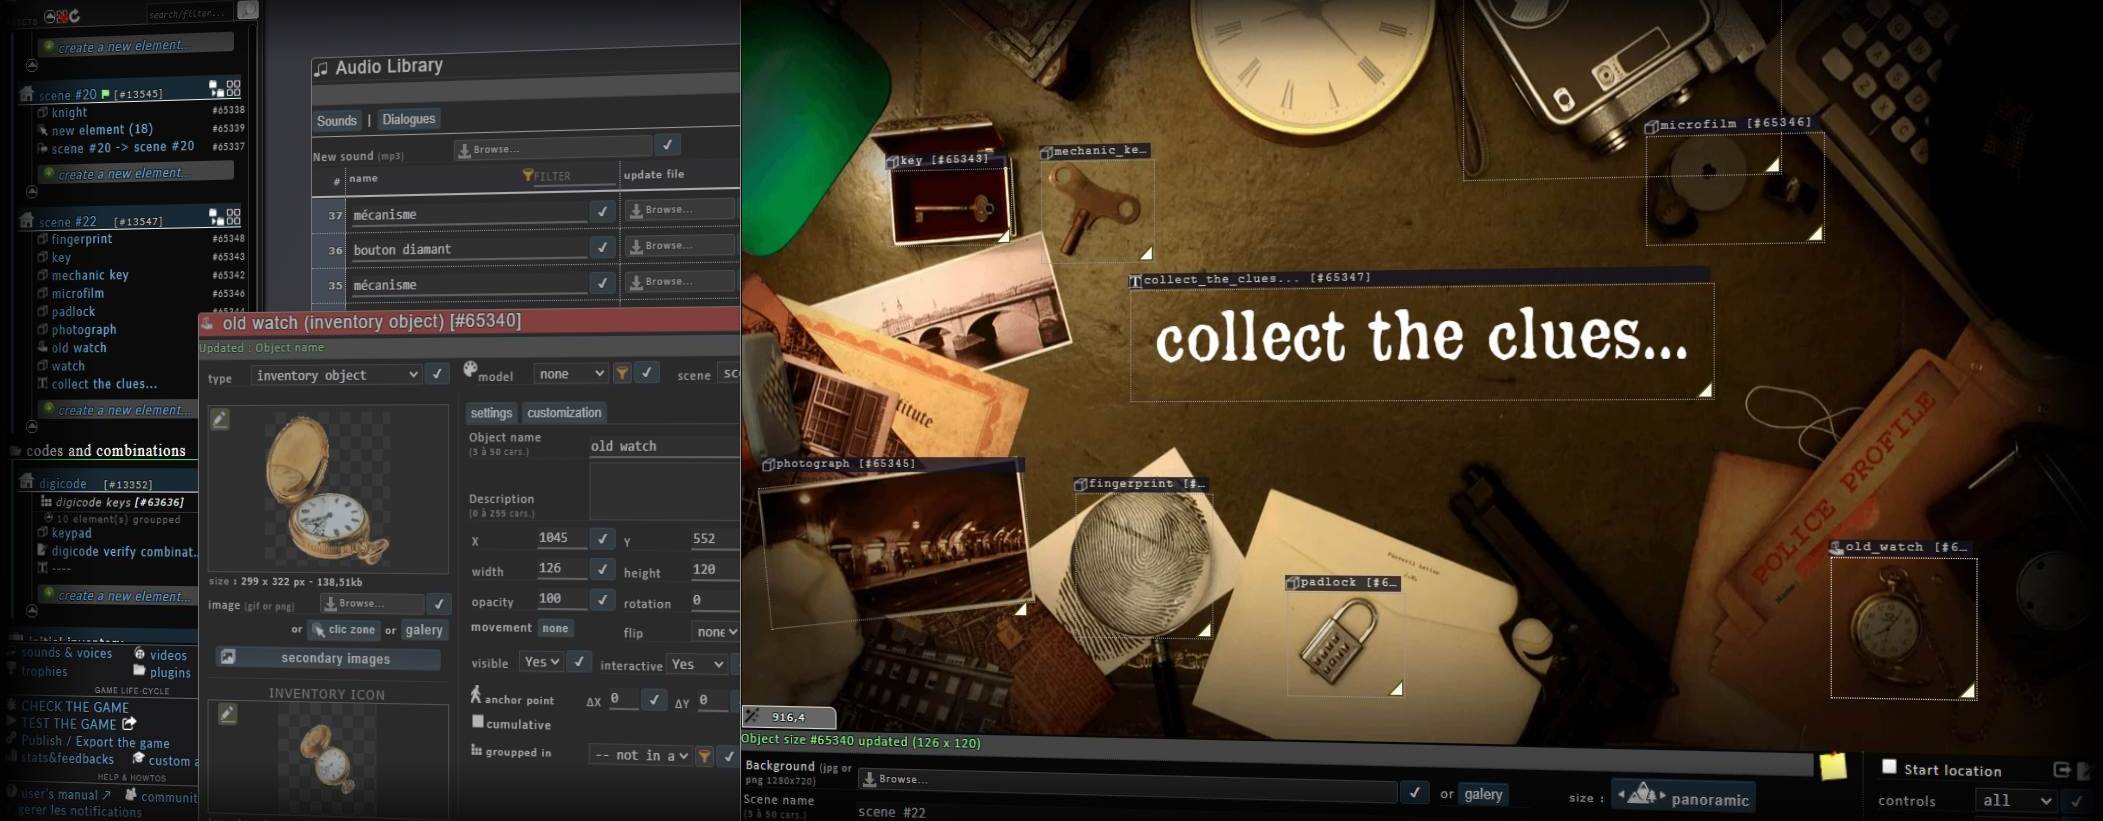Click the refresh icon above the scene tree

point(74,16)
